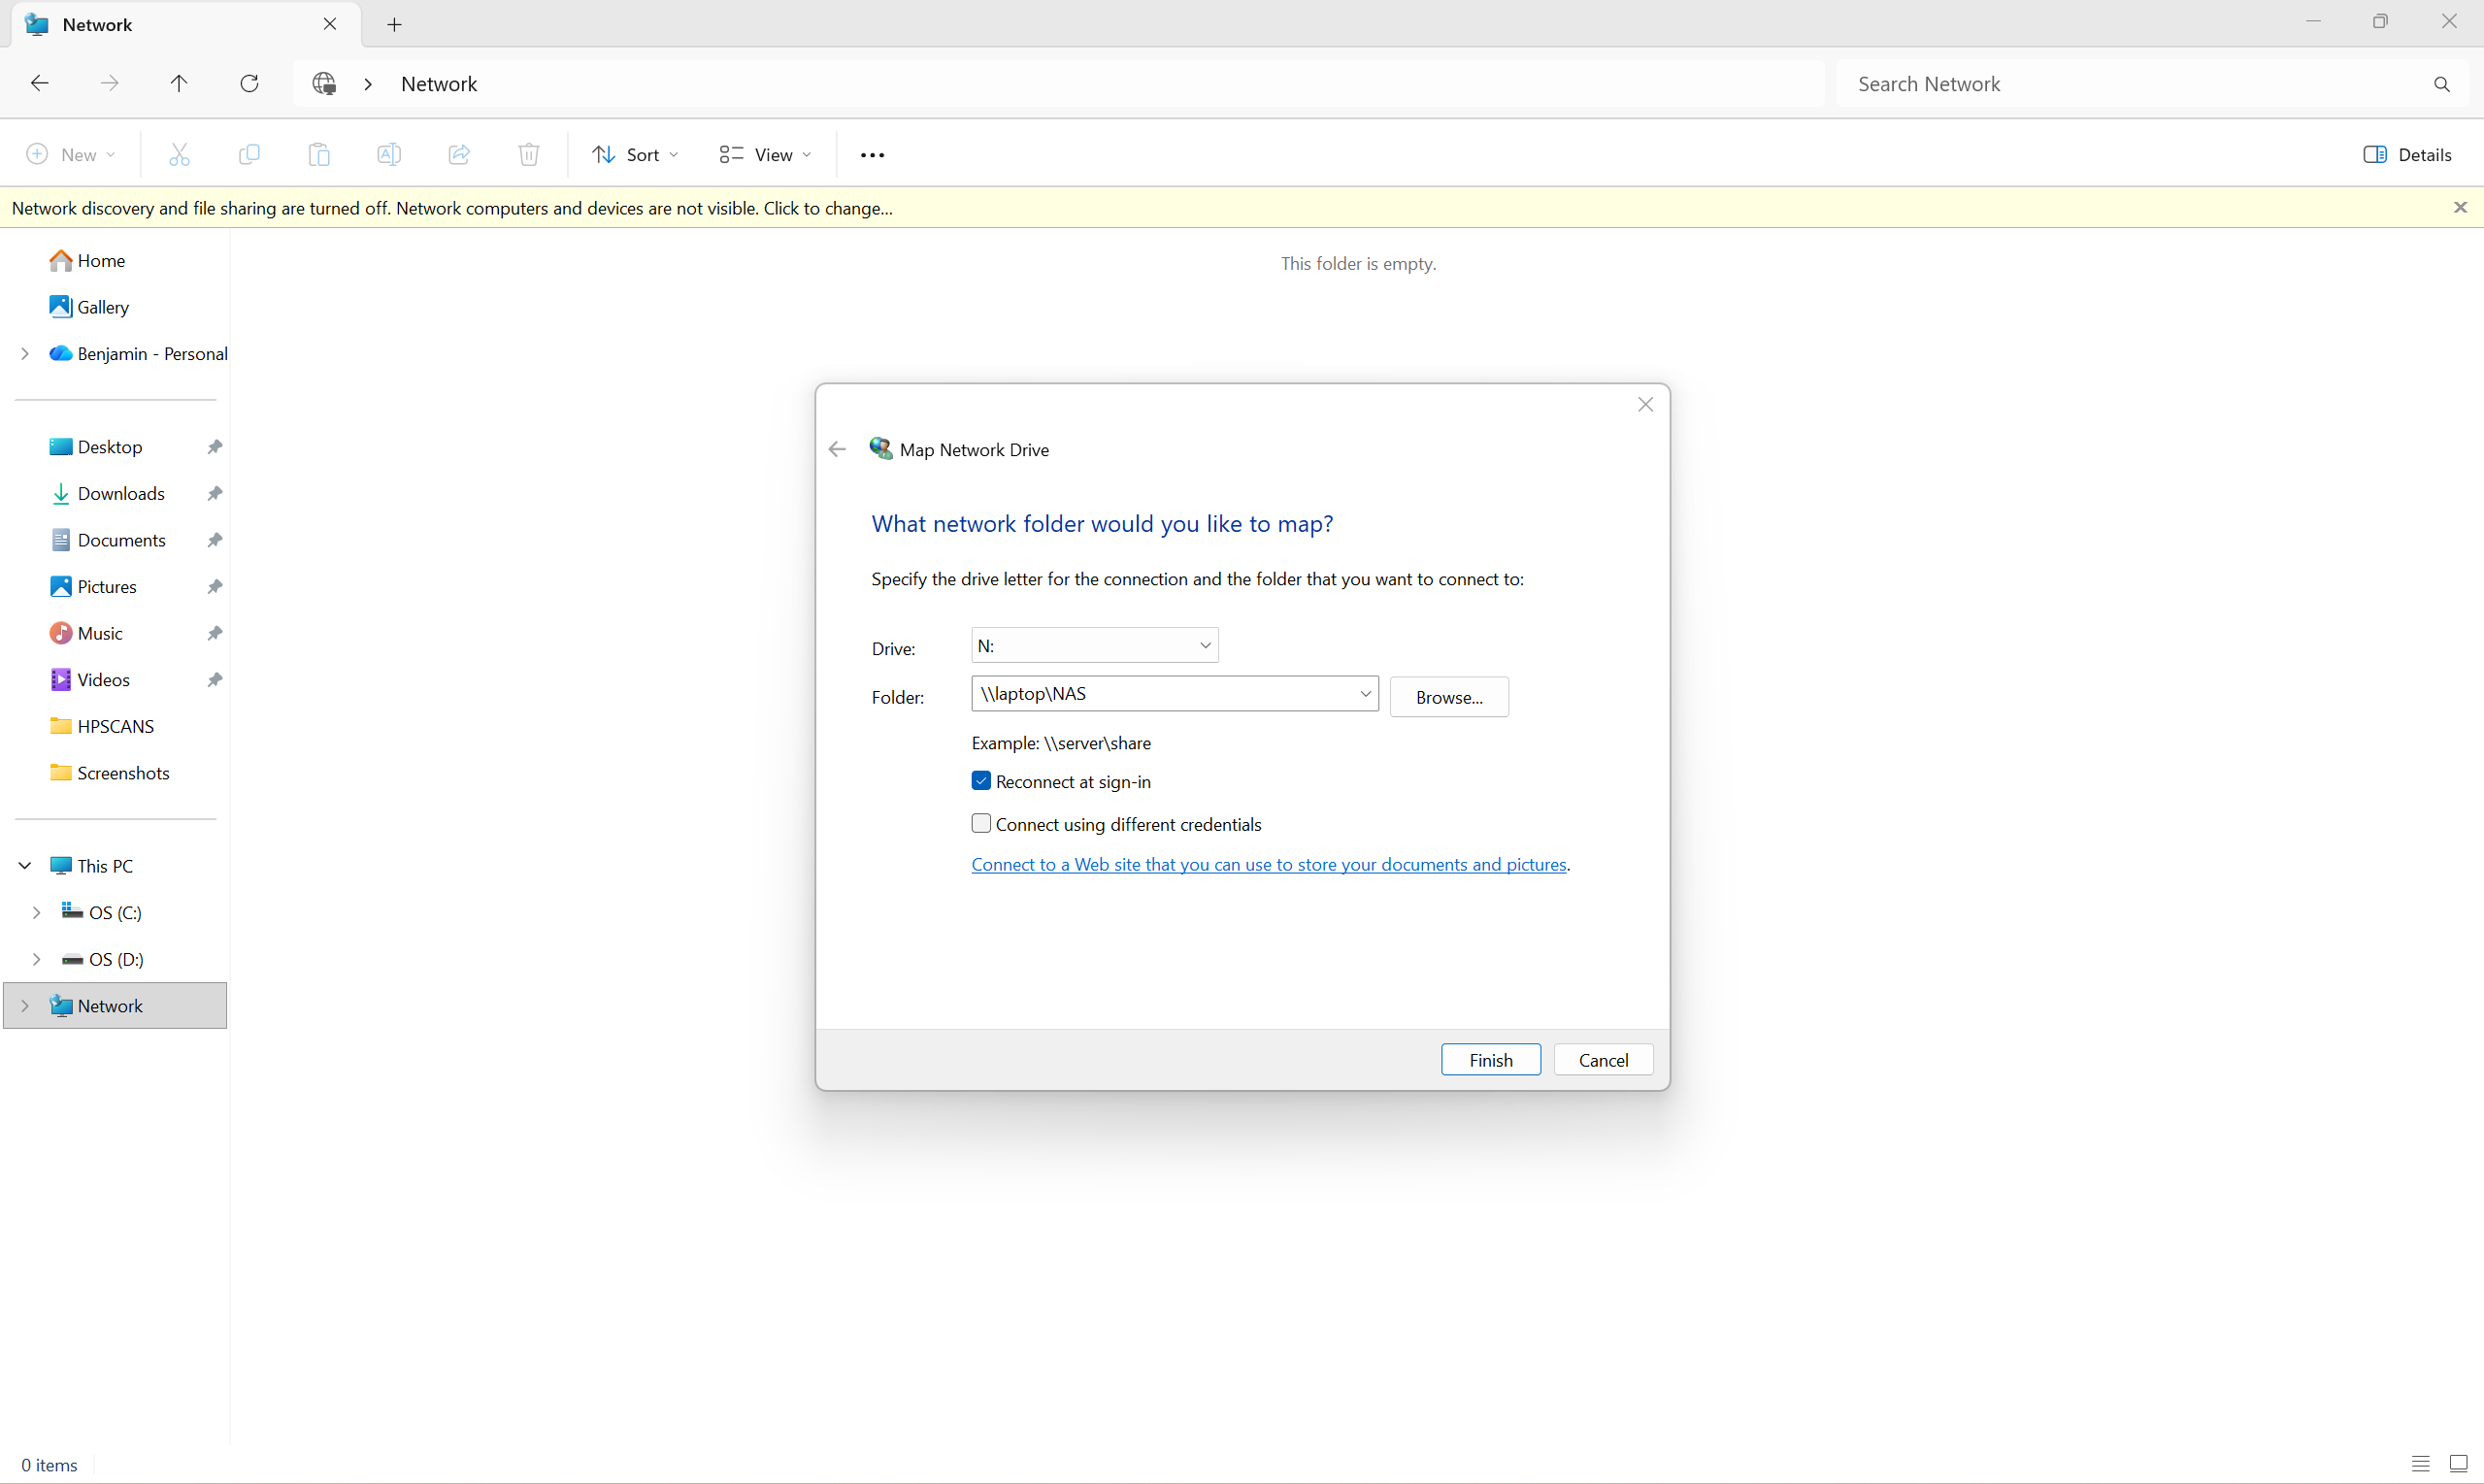Open the Folder path dropdown

click(1364, 693)
